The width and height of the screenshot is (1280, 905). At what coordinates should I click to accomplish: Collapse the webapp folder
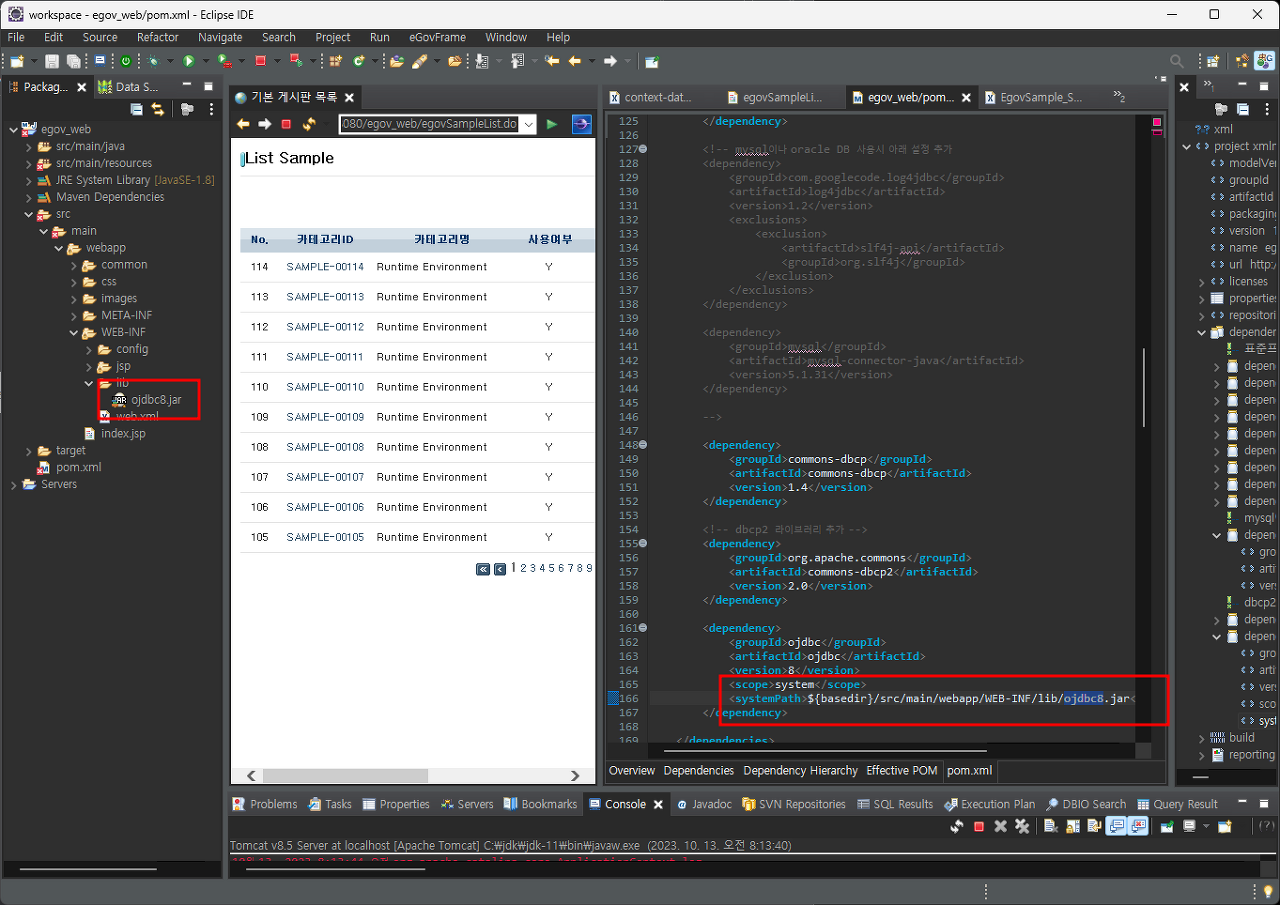[x=59, y=248]
